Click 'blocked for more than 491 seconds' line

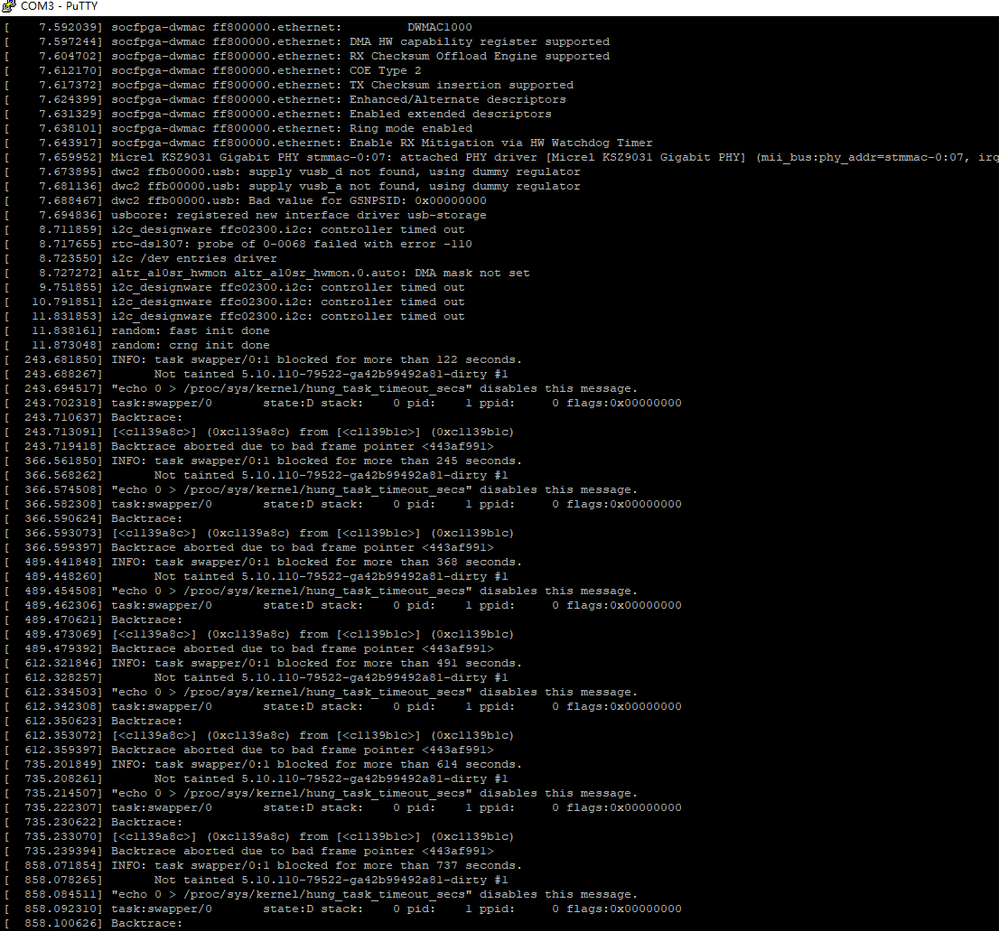[263, 663]
